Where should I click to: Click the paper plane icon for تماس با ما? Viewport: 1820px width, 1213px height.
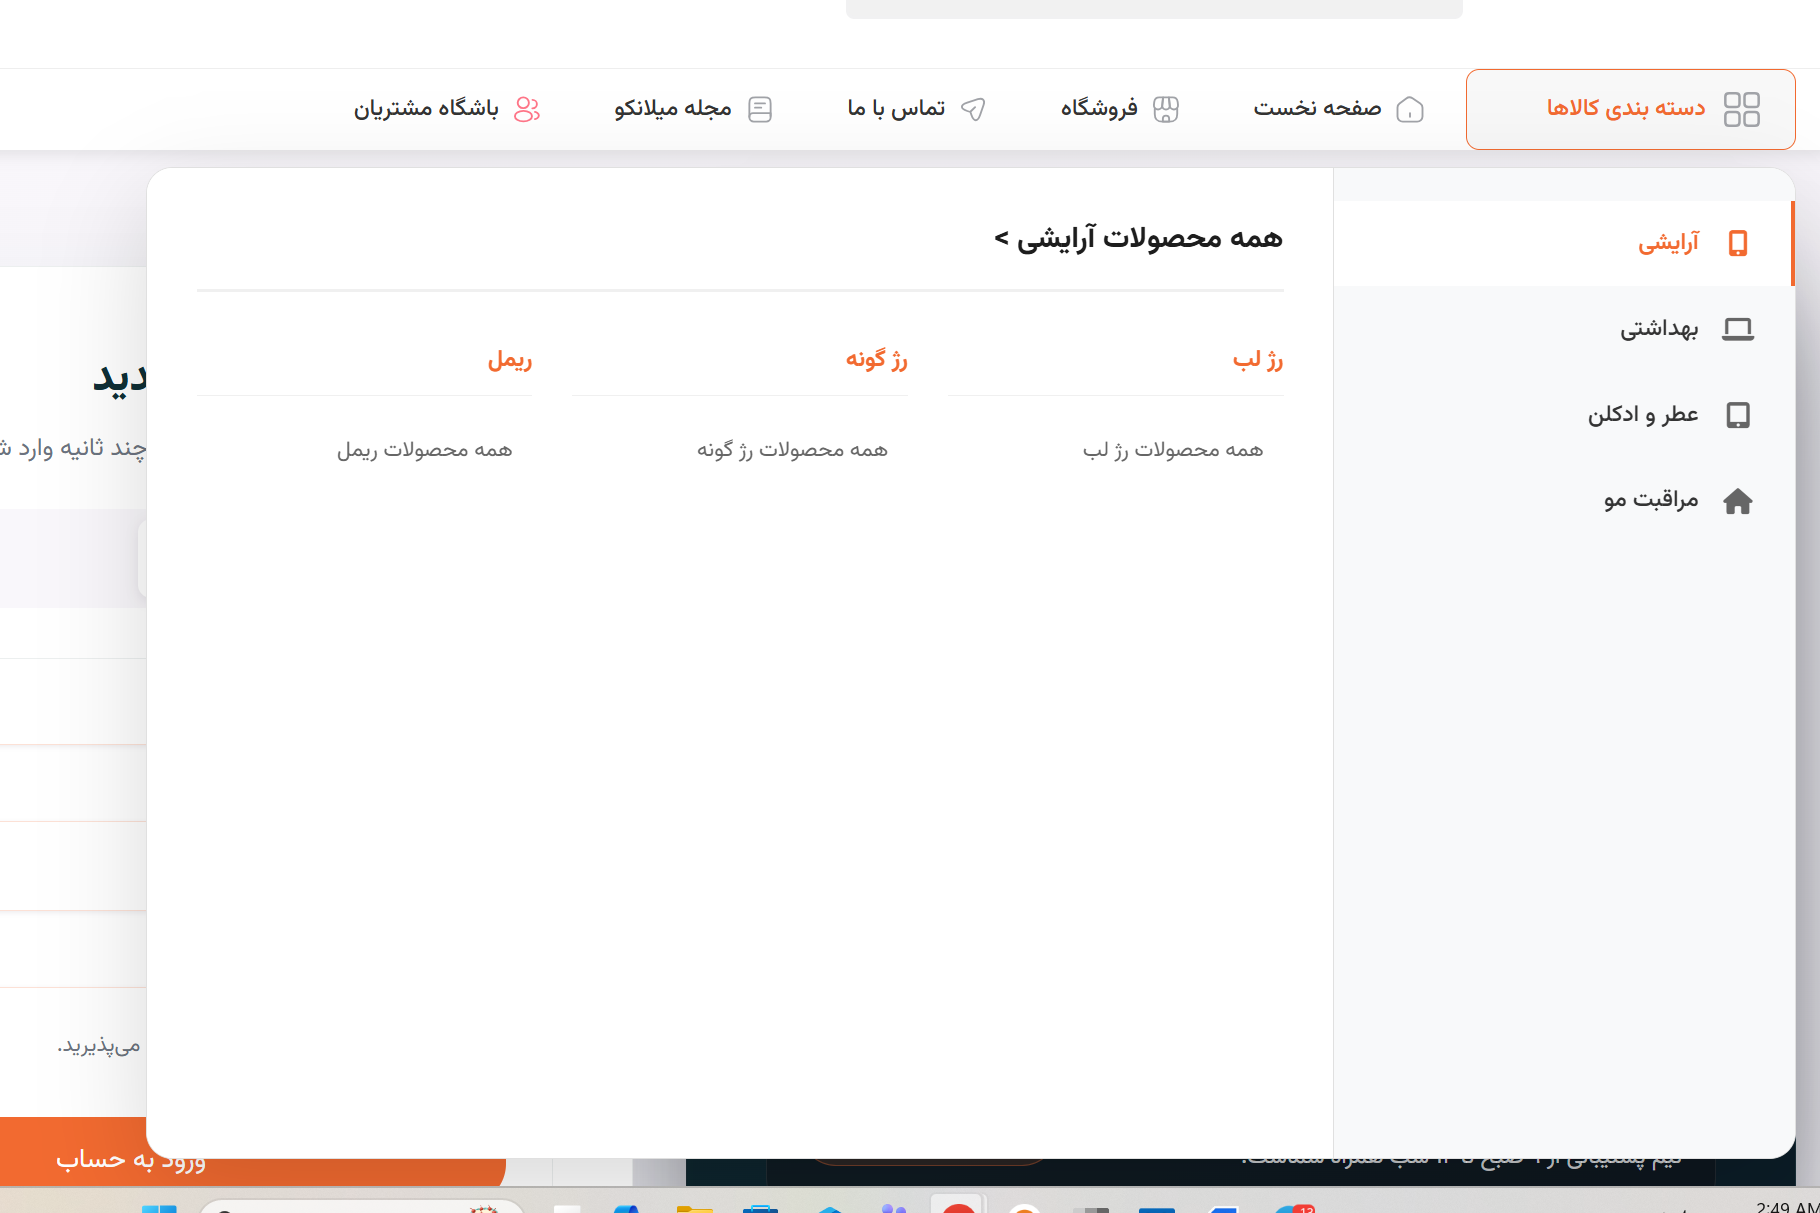click(x=972, y=109)
